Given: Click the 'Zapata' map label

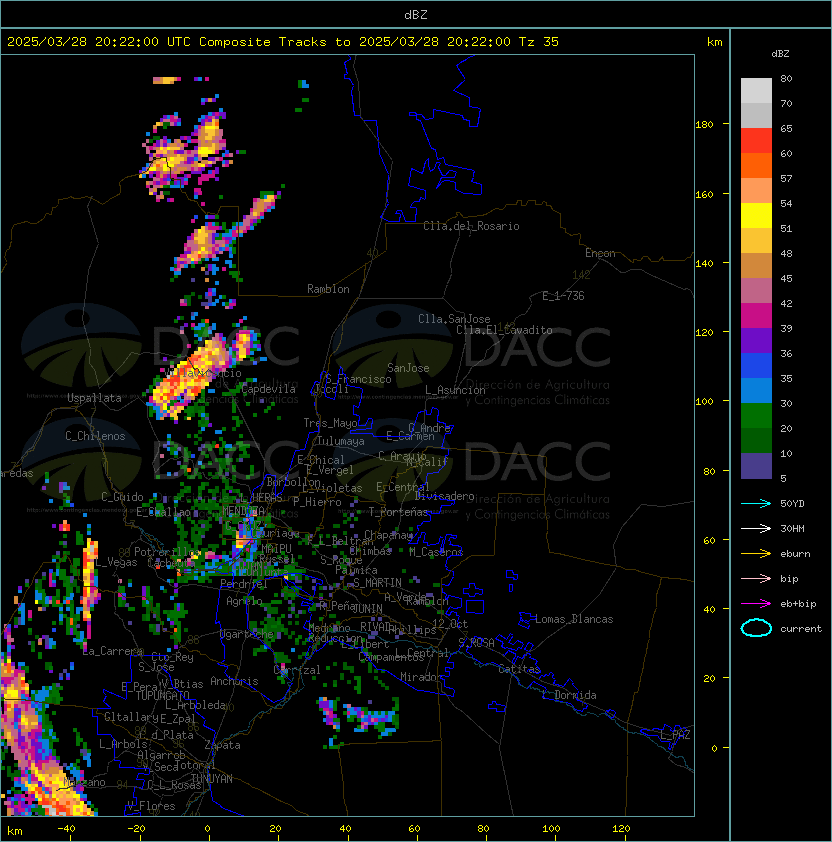Looking at the screenshot, I should (222, 745).
